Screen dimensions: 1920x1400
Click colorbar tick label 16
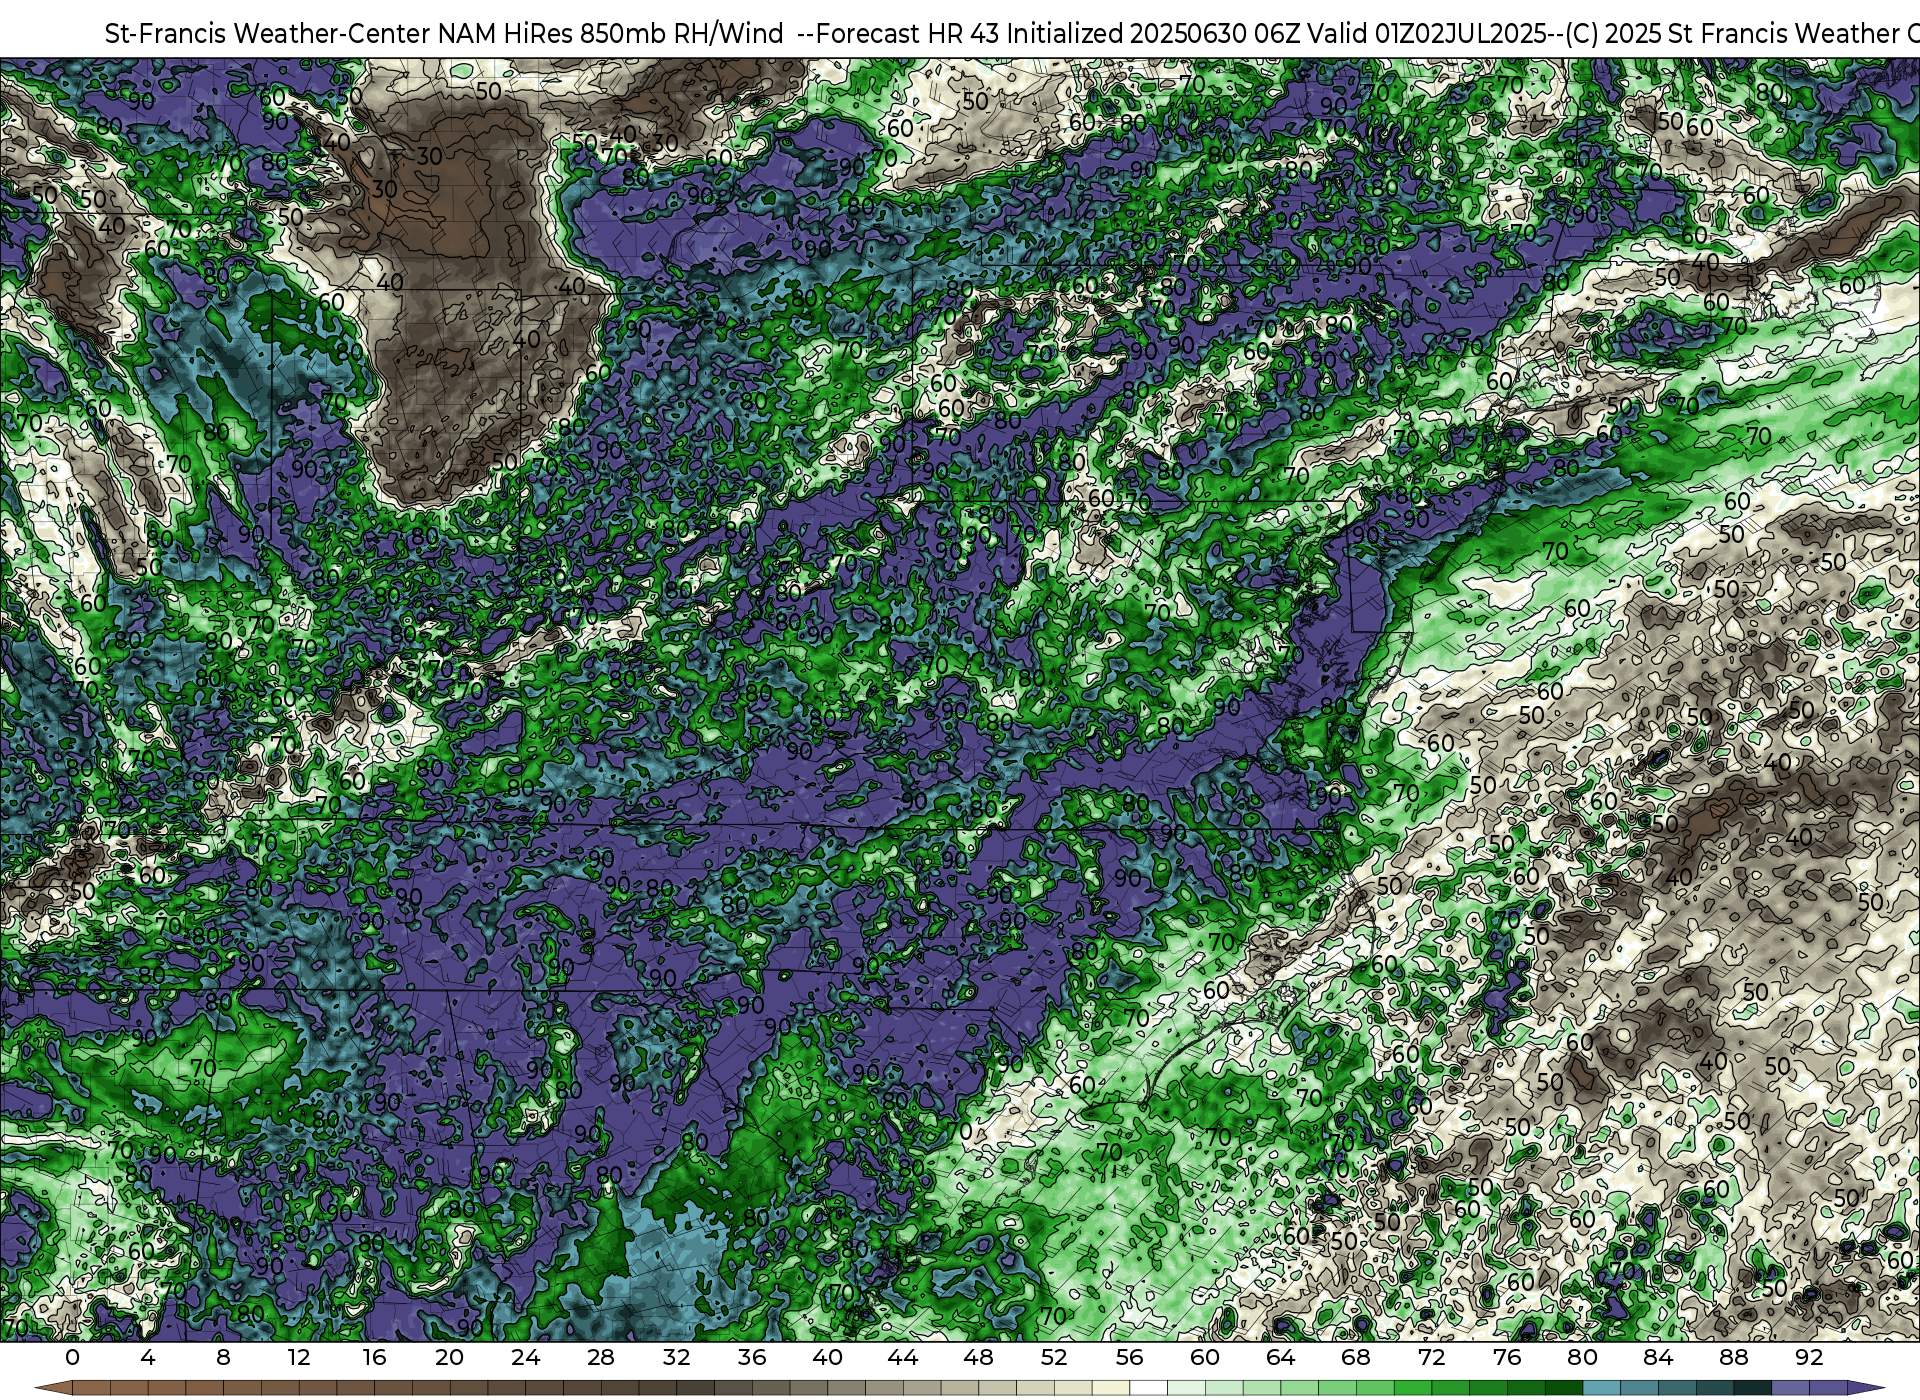point(374,1357)
